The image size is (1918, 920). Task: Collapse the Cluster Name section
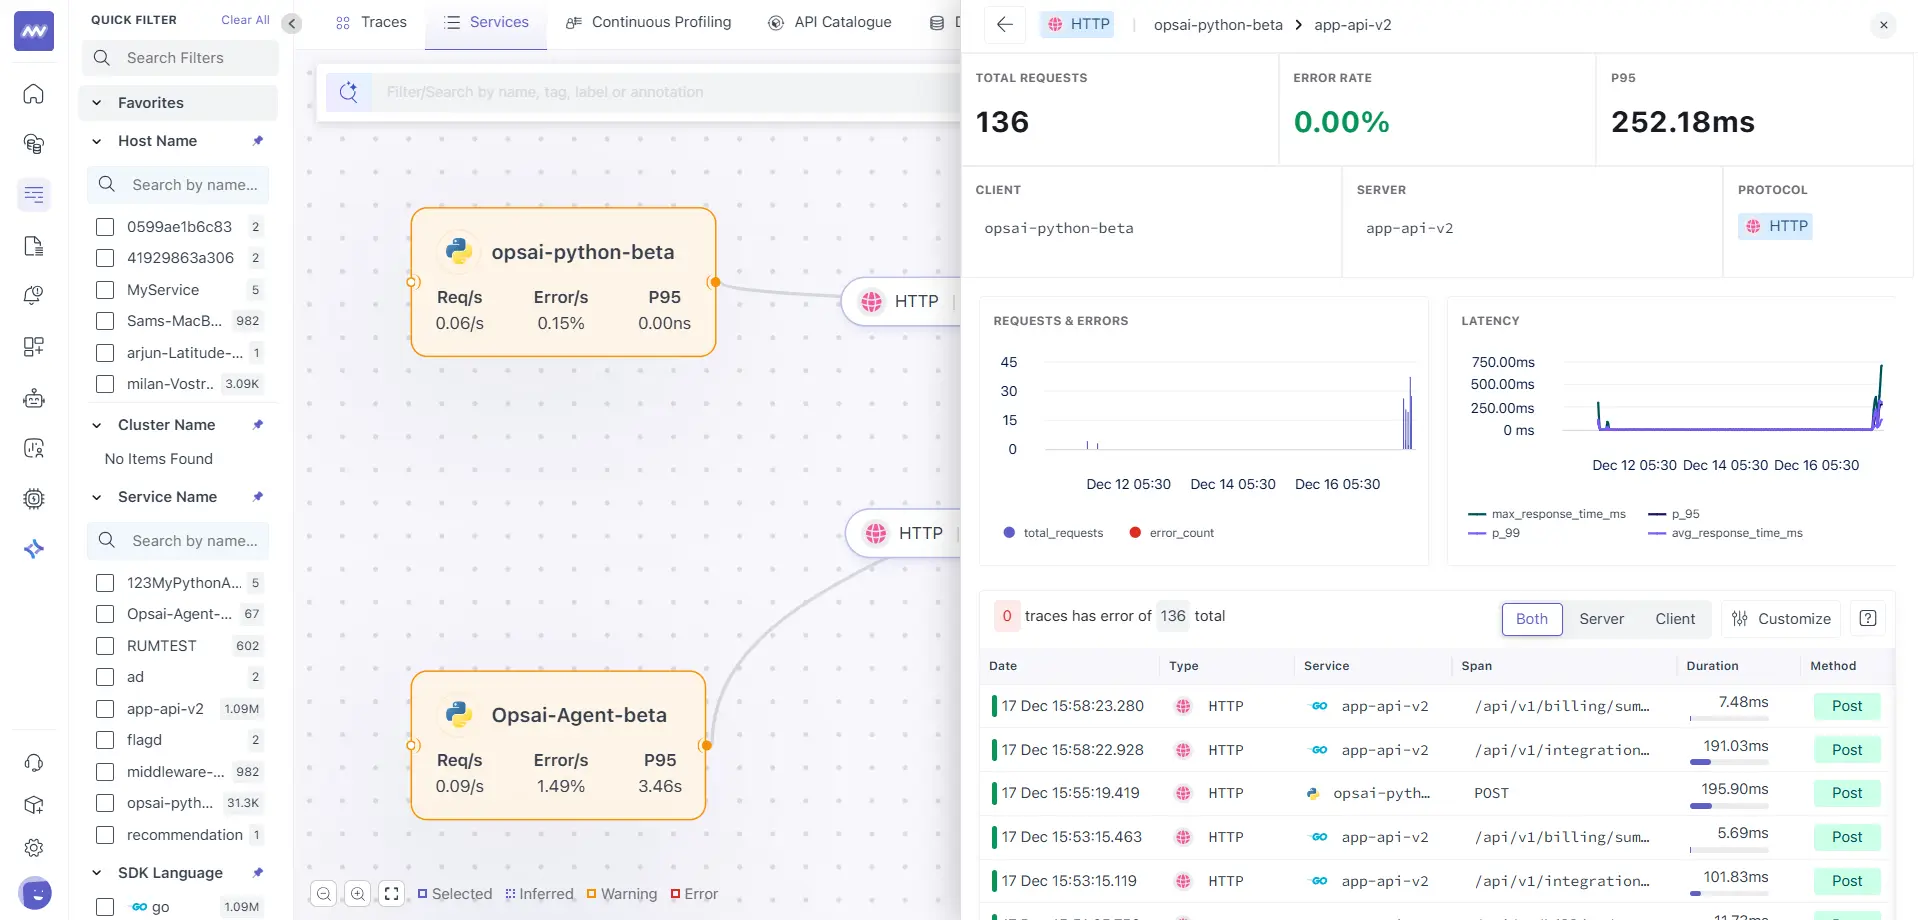pyautogui.click(x=97, y=425)
